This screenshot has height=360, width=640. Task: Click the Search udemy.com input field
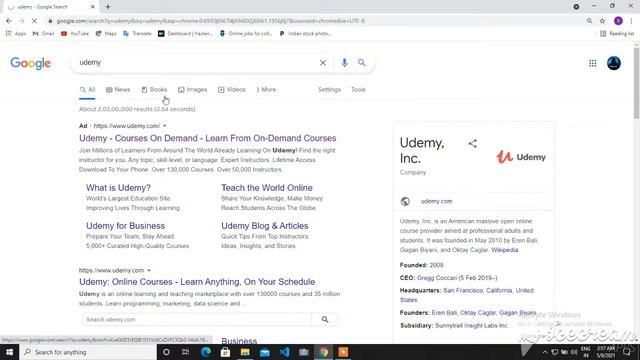(x=197, y=320)
